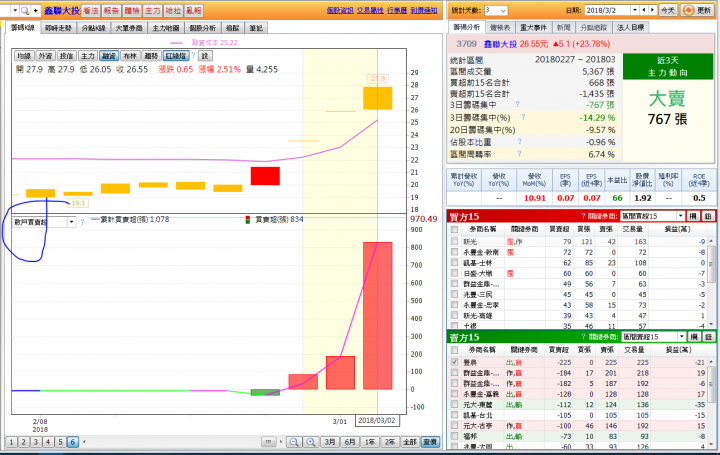Click the 看法 button

(x=91, y=11)
